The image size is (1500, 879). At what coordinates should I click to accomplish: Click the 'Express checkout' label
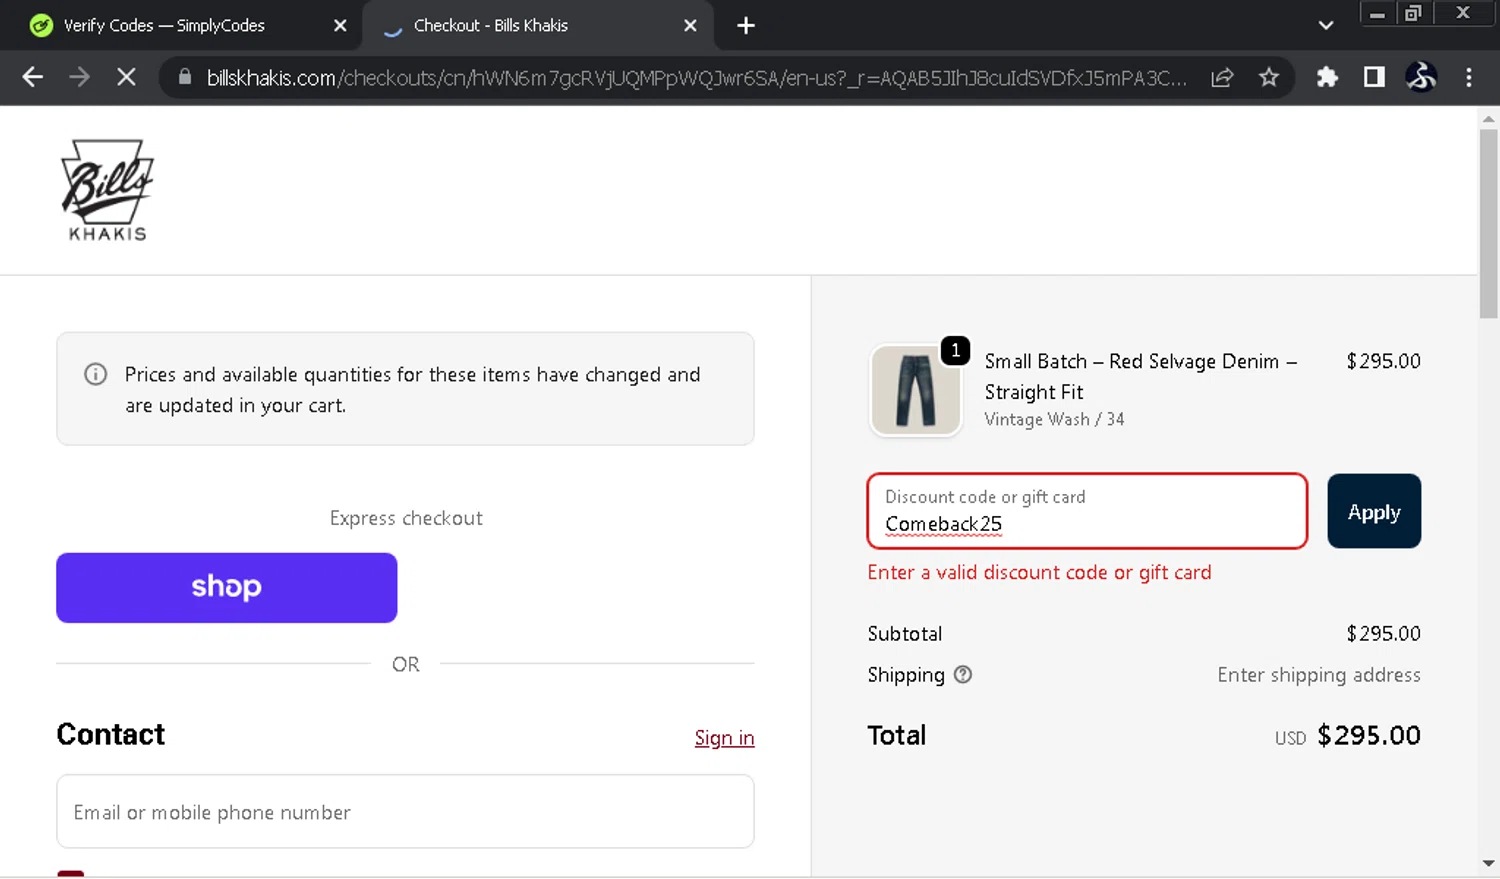tap(406, 519)
